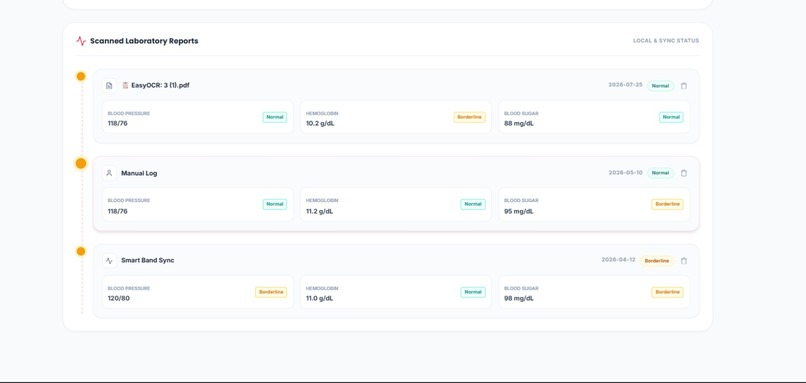
Task: Click the Normal status badge dated 2026-05-10
Action: [661, 173]
